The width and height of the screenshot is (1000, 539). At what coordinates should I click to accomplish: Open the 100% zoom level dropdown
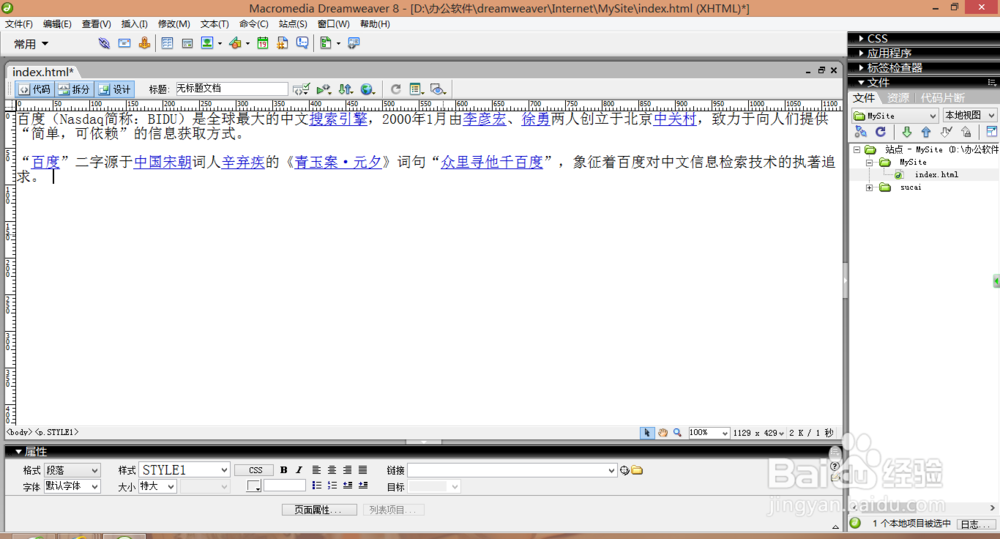click(x=708, y=433)
